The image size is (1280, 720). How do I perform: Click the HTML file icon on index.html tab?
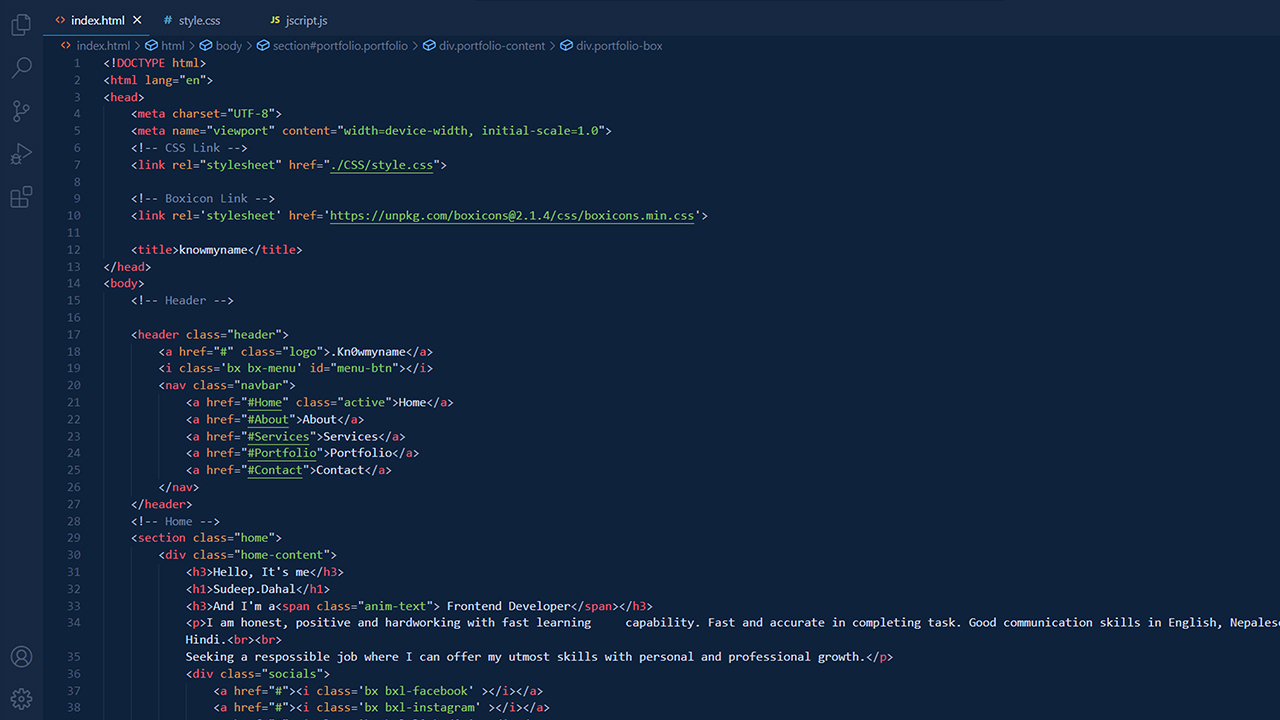[x=60, y=20]
